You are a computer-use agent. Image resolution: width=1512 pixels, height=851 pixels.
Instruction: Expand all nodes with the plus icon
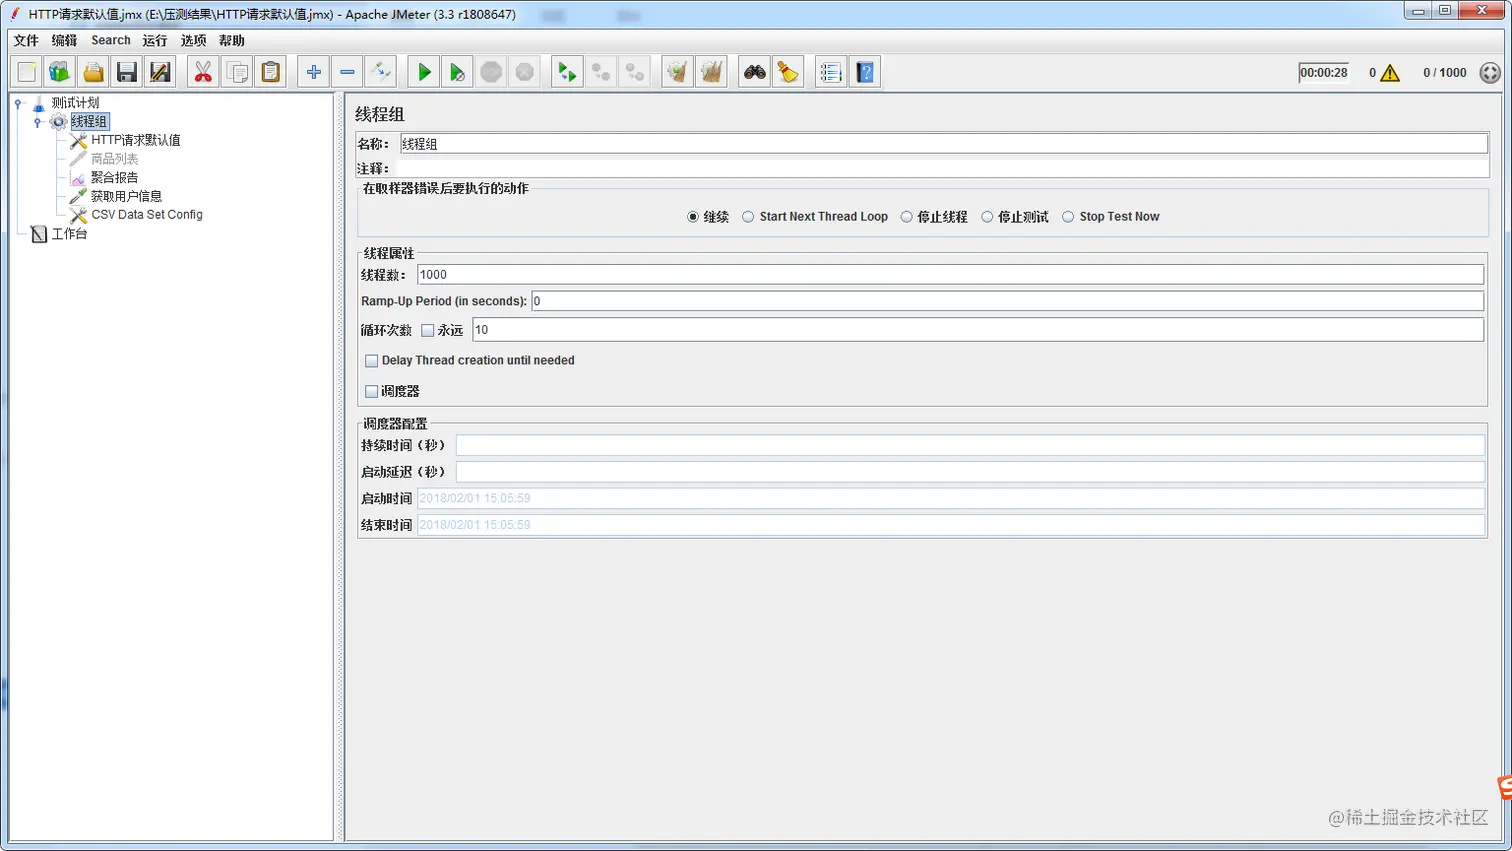313,72
